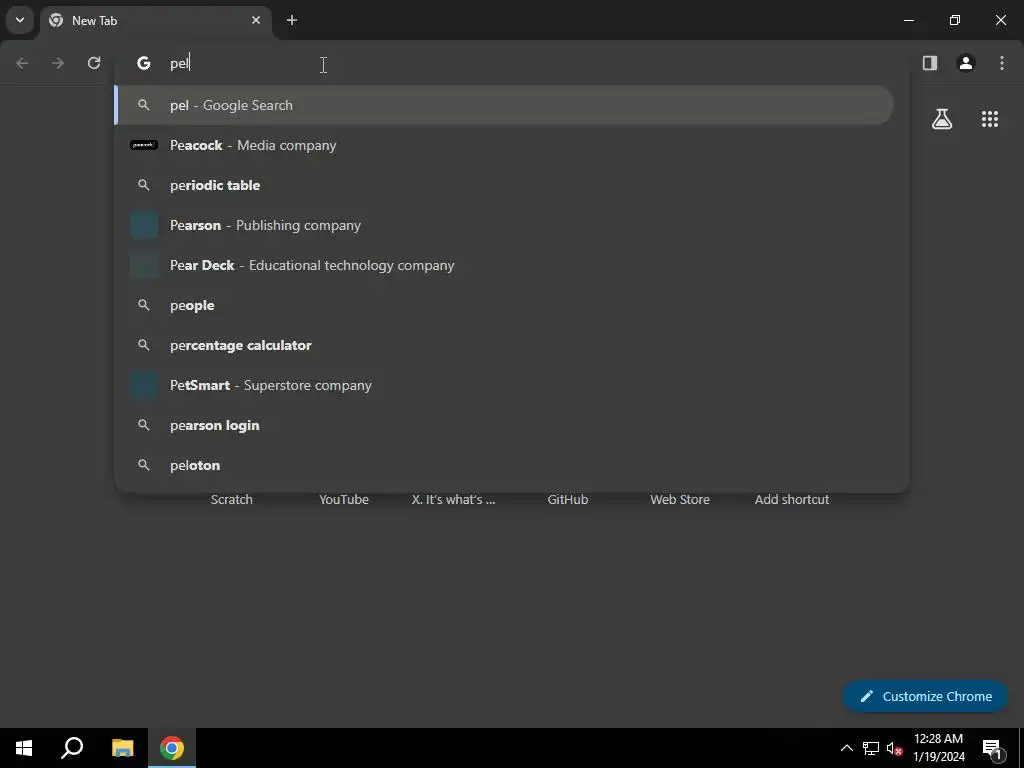
Task: Open Chrome three-dot menu
Action: [x=1002, y=63]
